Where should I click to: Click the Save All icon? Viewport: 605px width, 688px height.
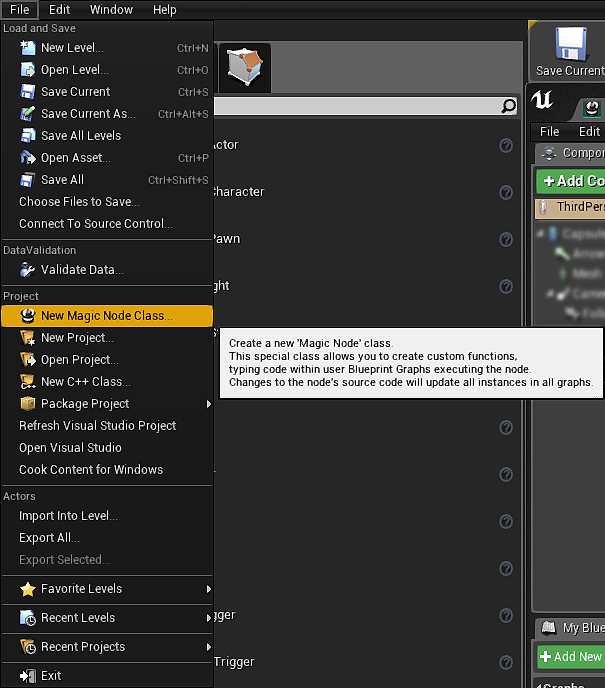coord(28,179)
